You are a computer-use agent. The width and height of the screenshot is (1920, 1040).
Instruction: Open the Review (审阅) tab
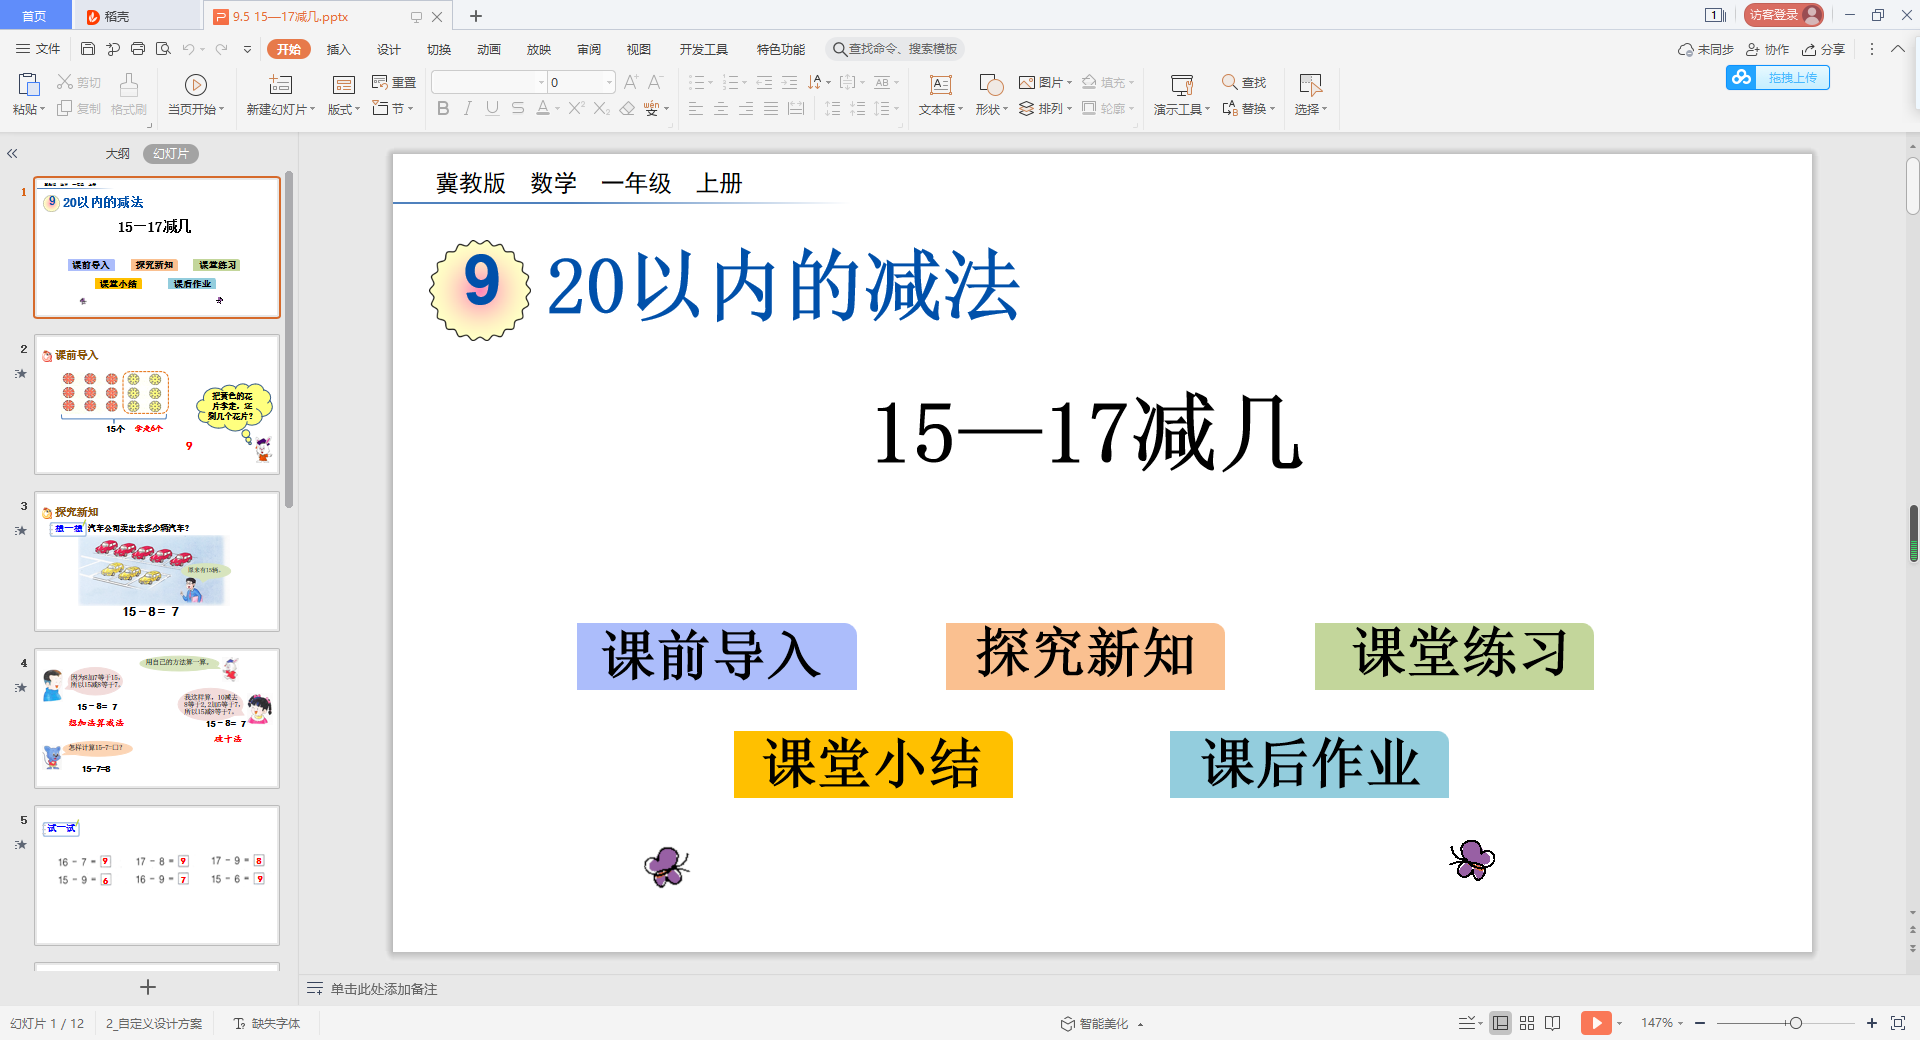click(589, 49)
